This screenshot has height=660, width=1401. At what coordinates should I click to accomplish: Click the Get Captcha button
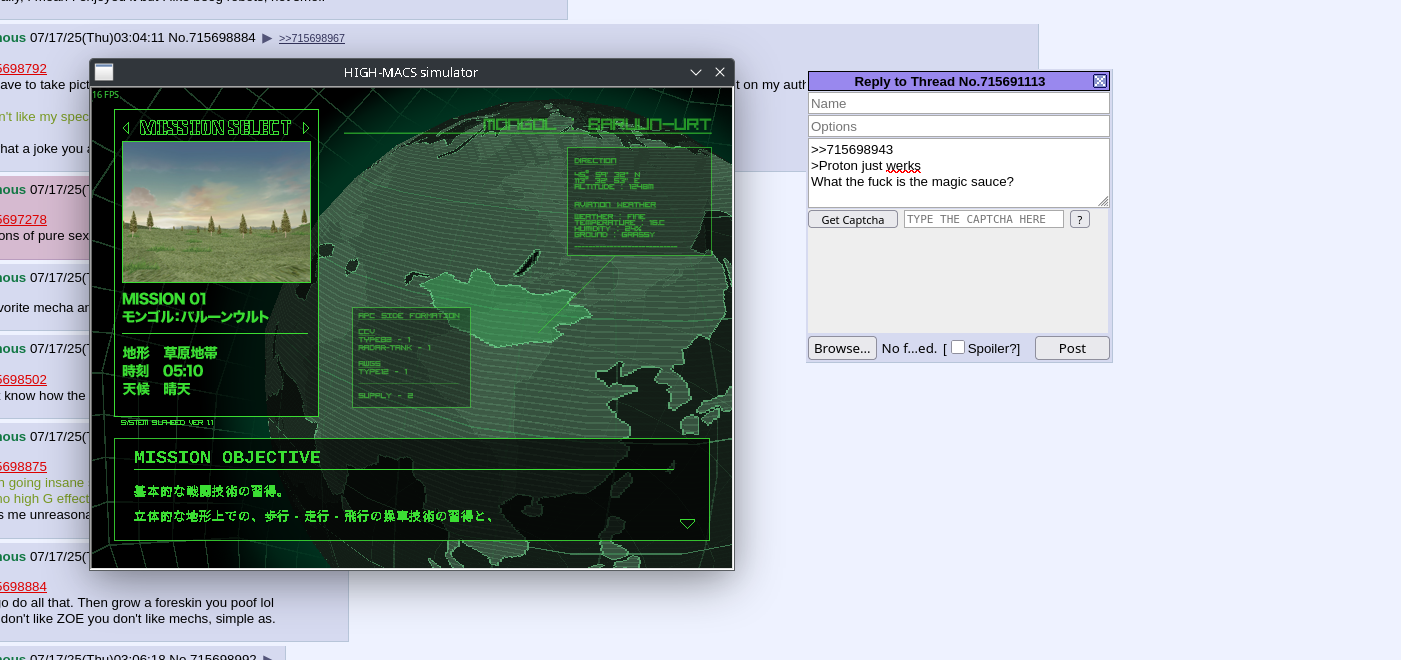pyautogui.click(x=853, y=220)
